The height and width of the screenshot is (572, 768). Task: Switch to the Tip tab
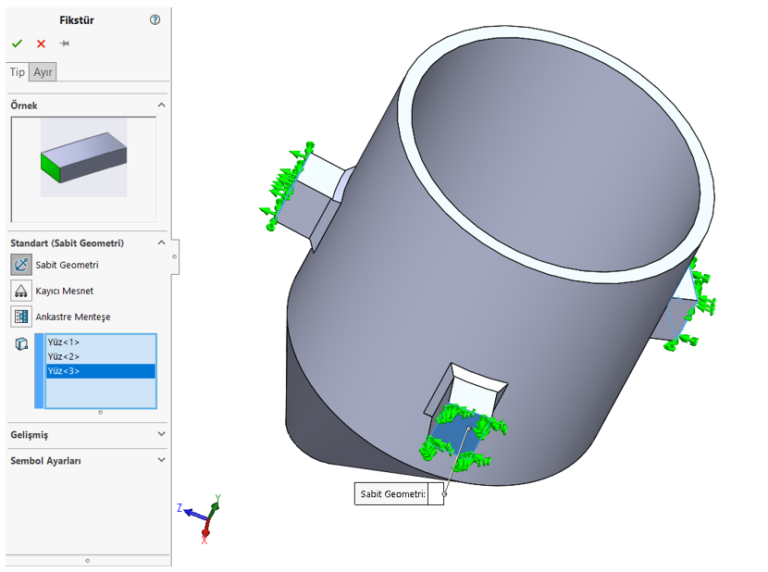click(x=17, y=72)
